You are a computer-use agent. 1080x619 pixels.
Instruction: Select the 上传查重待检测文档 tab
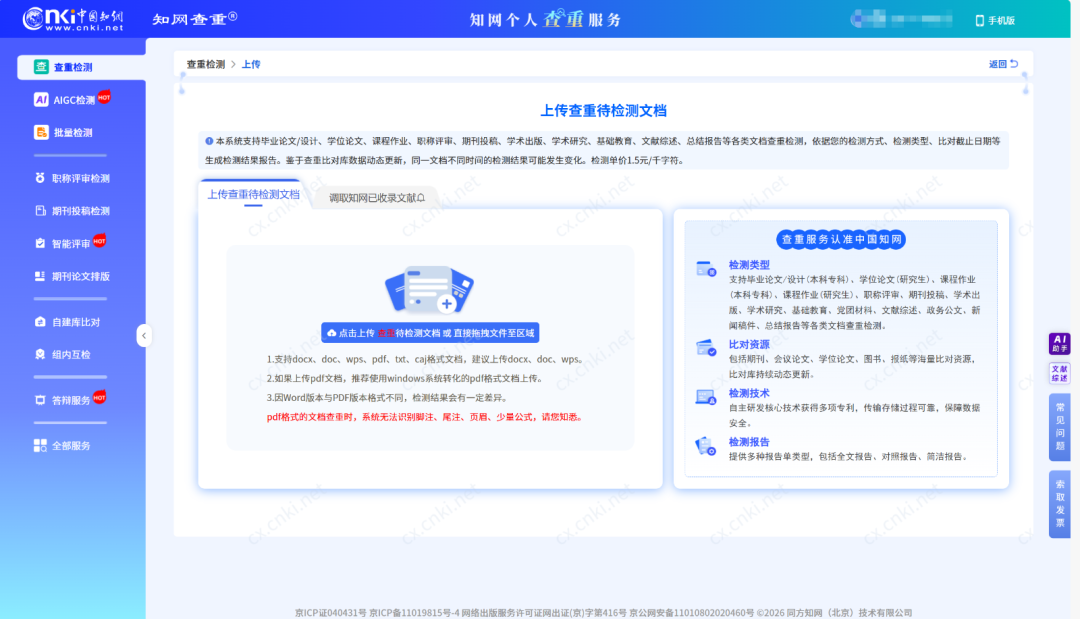point(253,195)
